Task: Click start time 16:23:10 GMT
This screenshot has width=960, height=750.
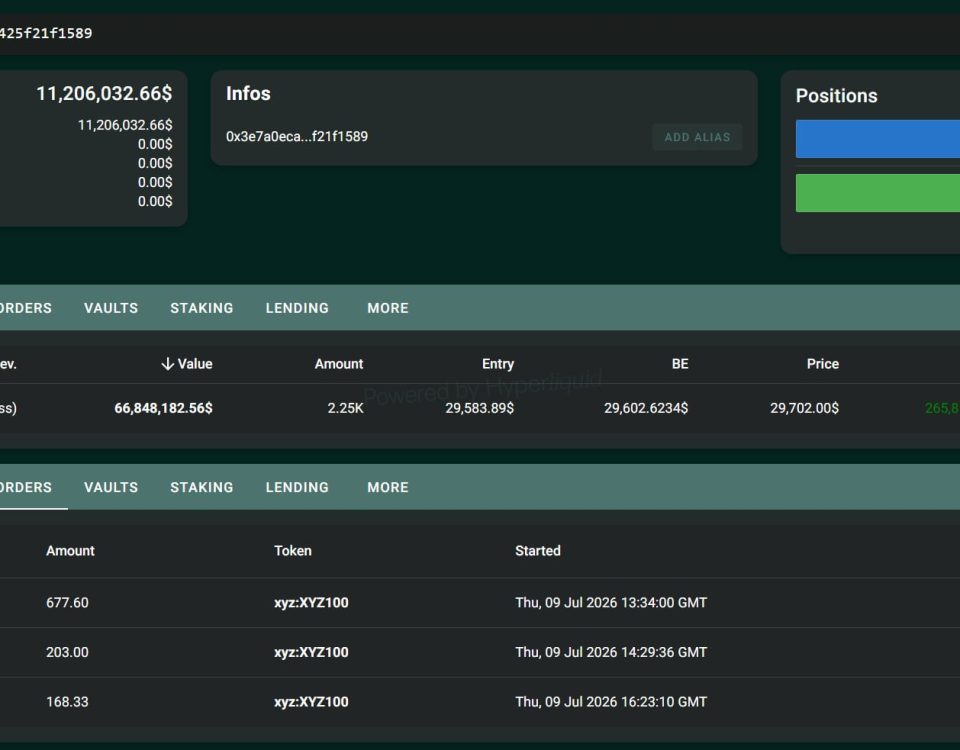Action: [x=664, y=702]
